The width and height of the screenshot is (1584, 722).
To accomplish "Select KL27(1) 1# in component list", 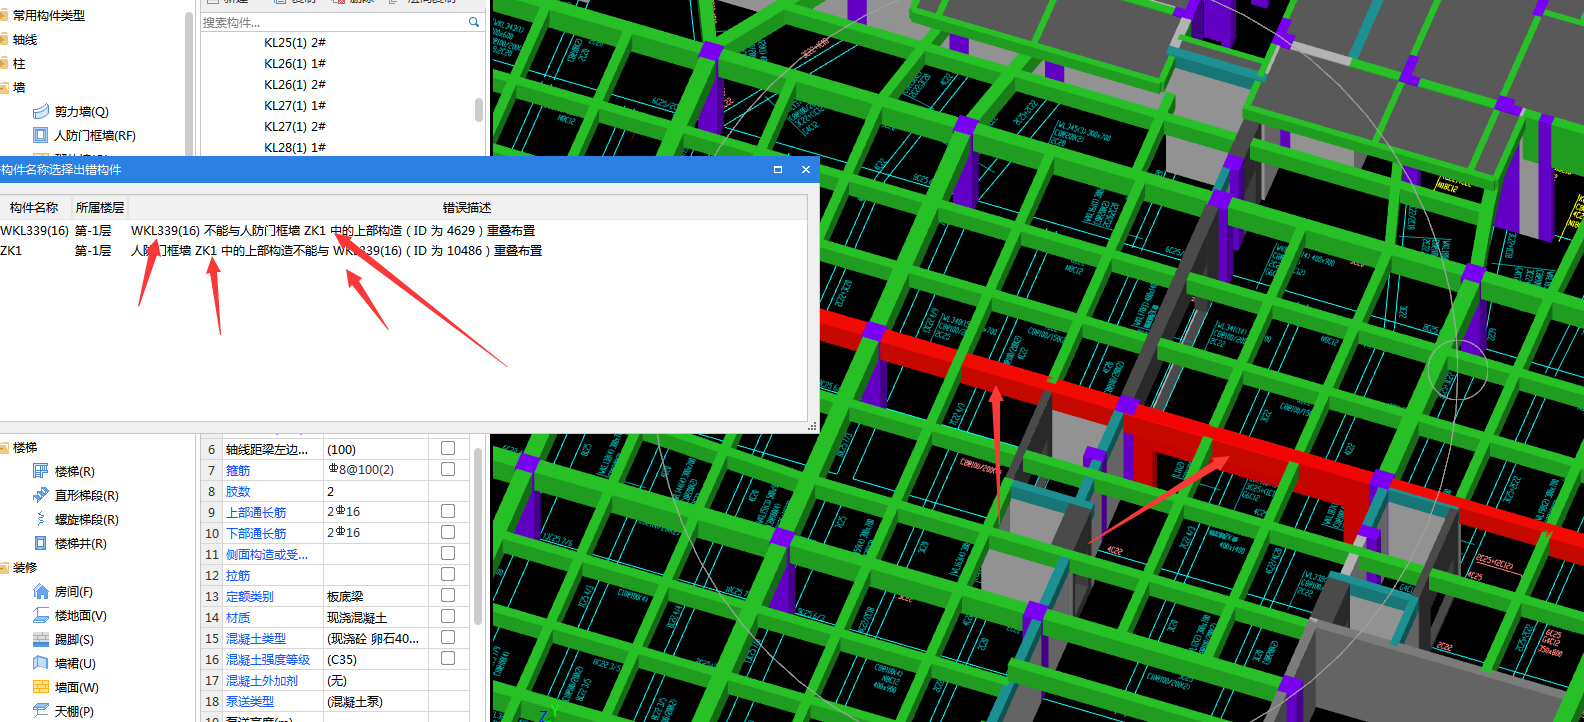I will tap(295, 105).
